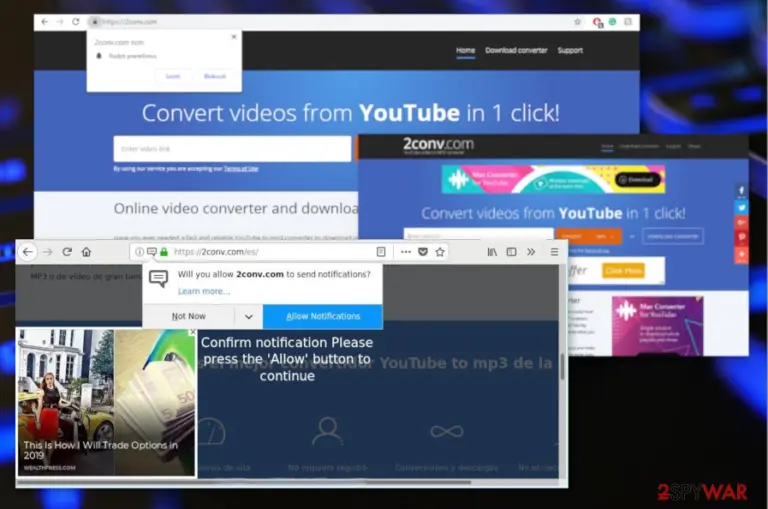The width and height of the screenshot is (768, 509).
Task: Expand the Not Now dropdown arrow
Action: [x=249, y=316]
